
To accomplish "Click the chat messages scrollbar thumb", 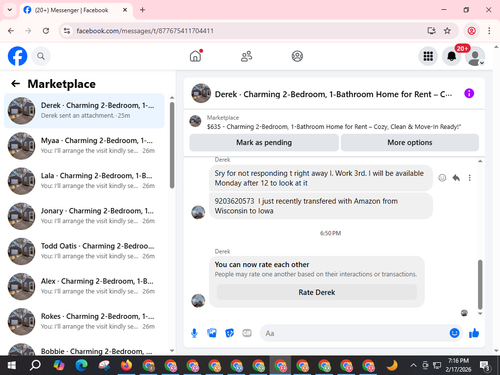I will [x=480, y=284].
